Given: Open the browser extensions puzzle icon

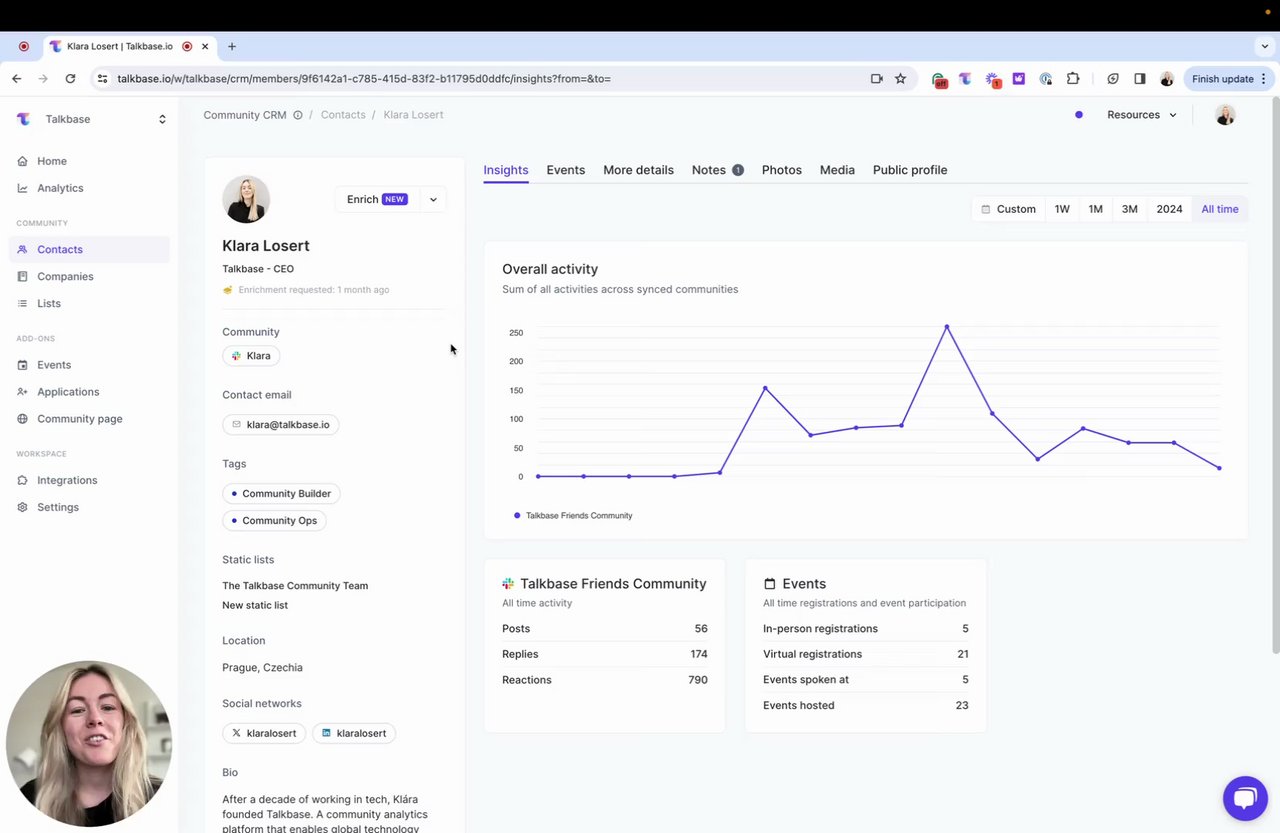Looking at the screenshot, I should 1073,78.
